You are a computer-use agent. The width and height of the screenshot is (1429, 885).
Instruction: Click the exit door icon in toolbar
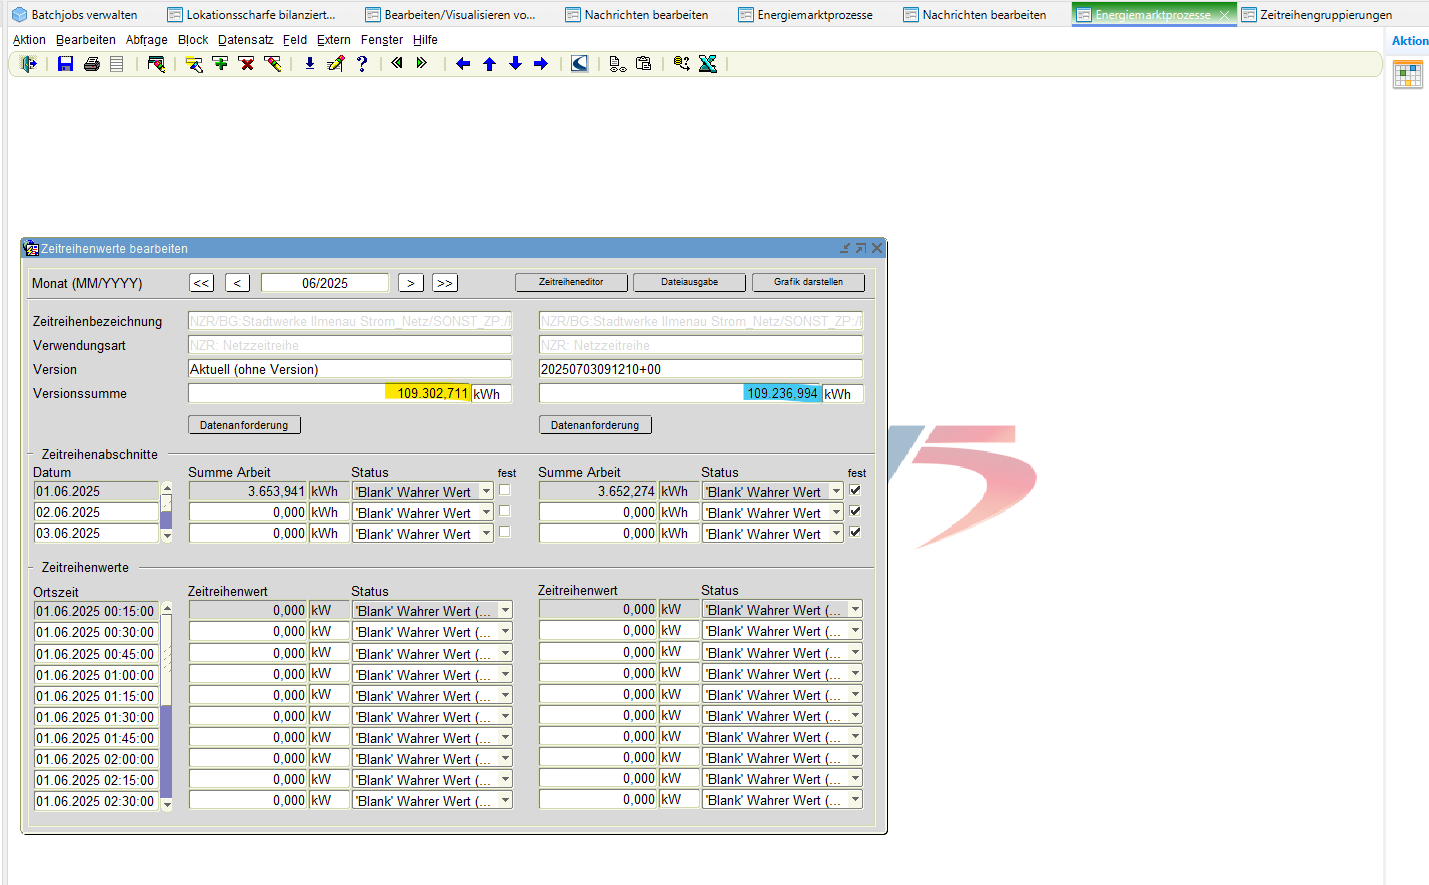point(28,64)
